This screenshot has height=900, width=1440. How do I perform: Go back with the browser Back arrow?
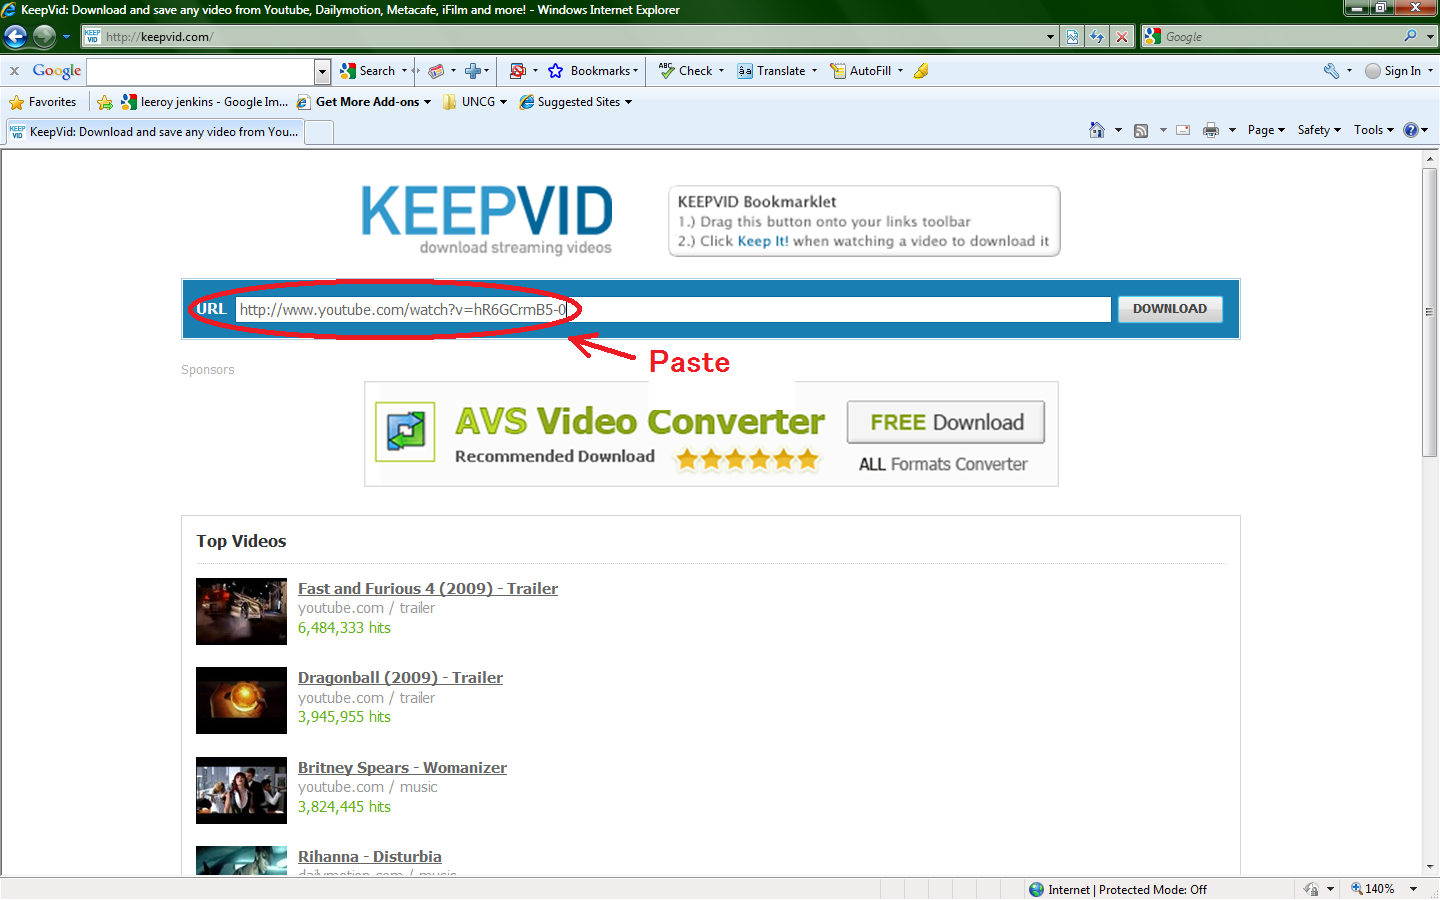(x=15, y=37)
